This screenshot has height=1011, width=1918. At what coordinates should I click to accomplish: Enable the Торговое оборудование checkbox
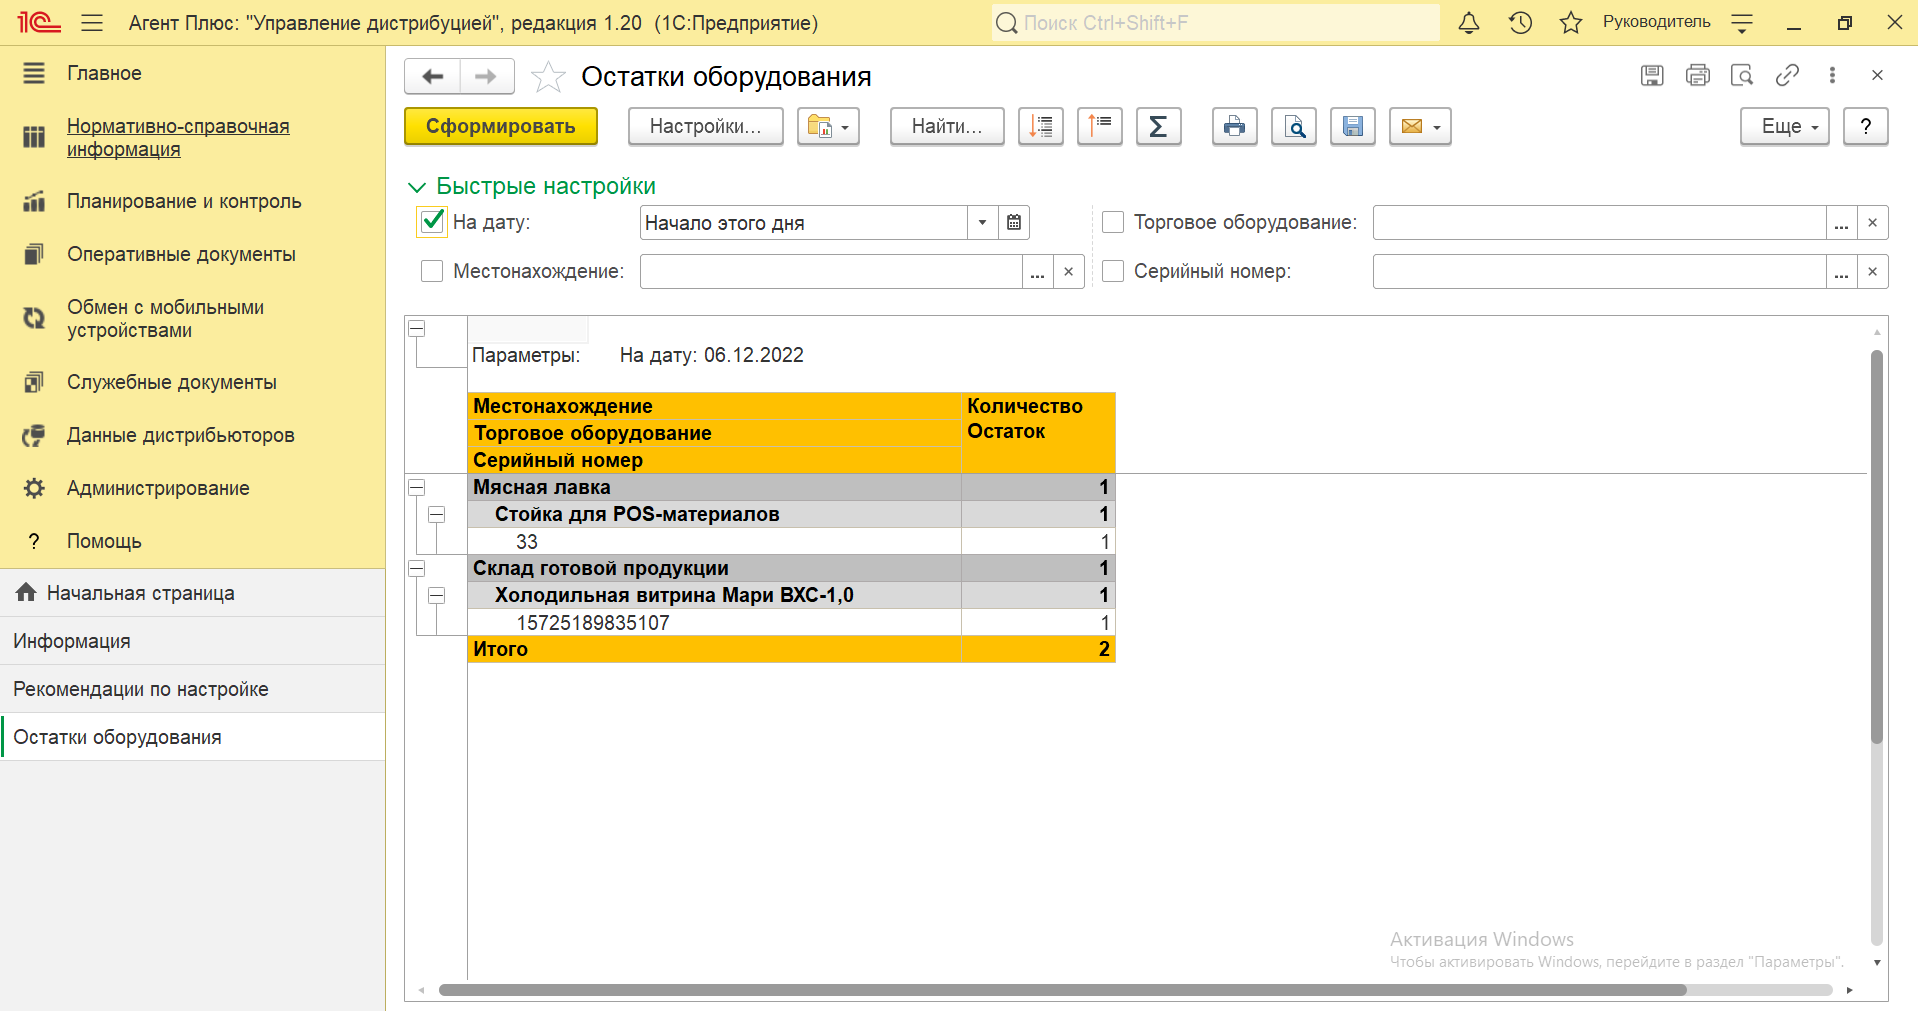click(1113, 222)
